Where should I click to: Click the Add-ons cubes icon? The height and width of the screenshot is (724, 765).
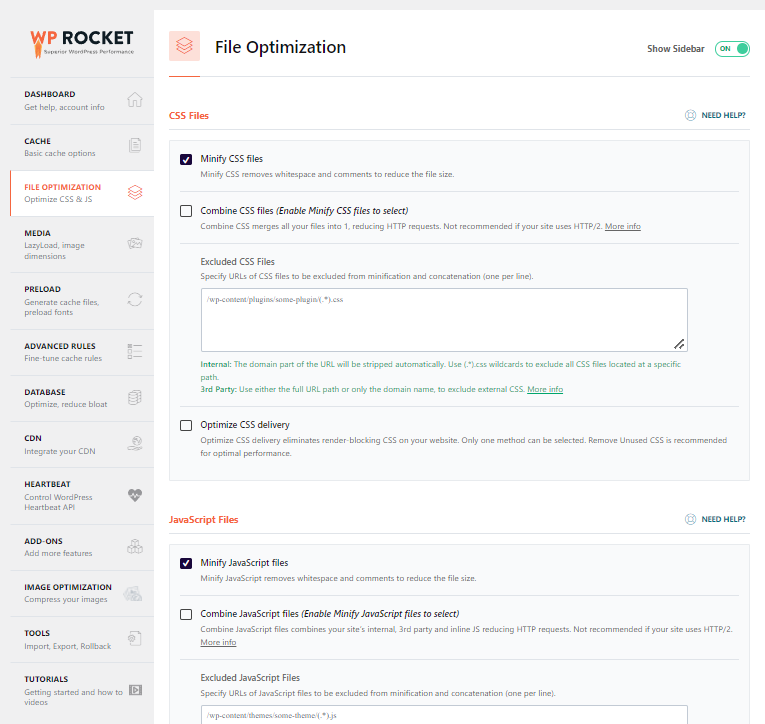click(x=135, y=546)
